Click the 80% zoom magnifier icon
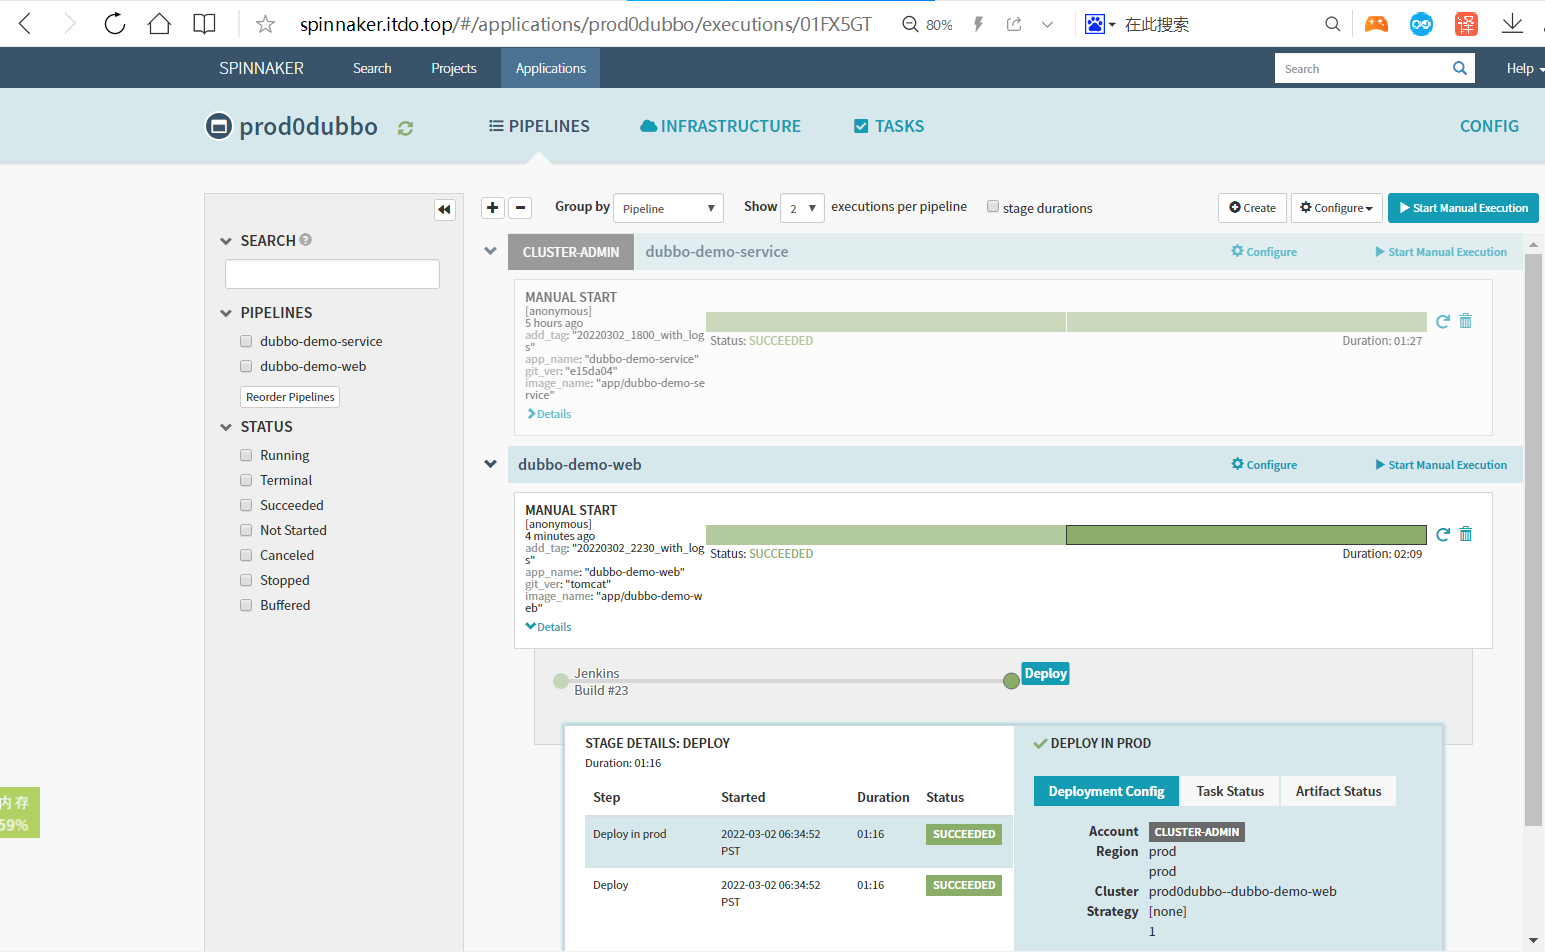This screenshot has width=1545, height=952. pos(910,24)
